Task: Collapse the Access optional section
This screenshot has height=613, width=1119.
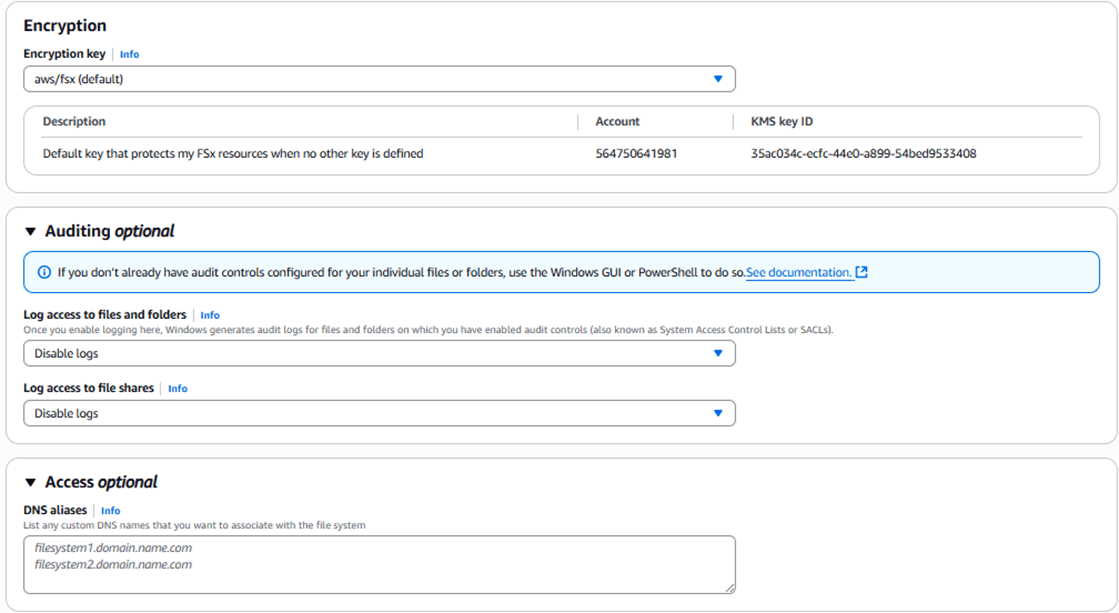Action: (30, 482)
